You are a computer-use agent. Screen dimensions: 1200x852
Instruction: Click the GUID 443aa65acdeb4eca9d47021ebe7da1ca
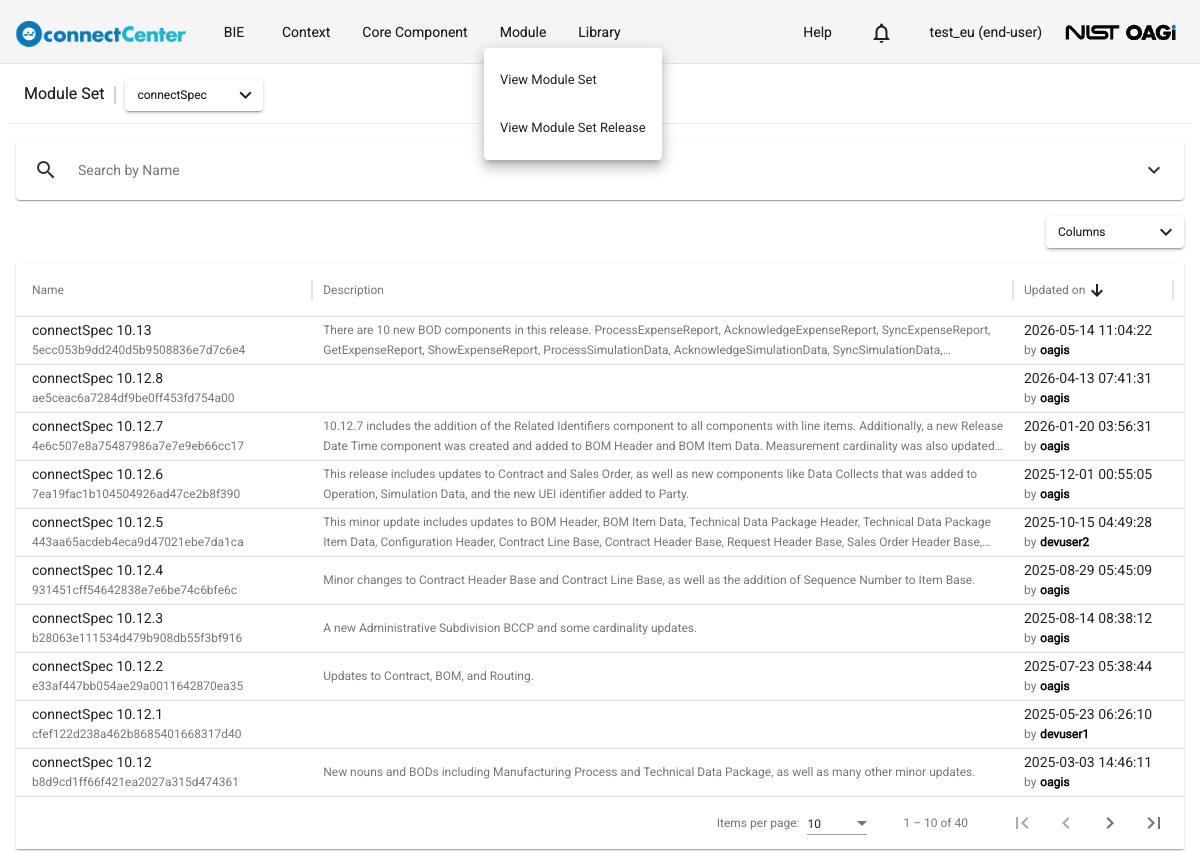138,542
